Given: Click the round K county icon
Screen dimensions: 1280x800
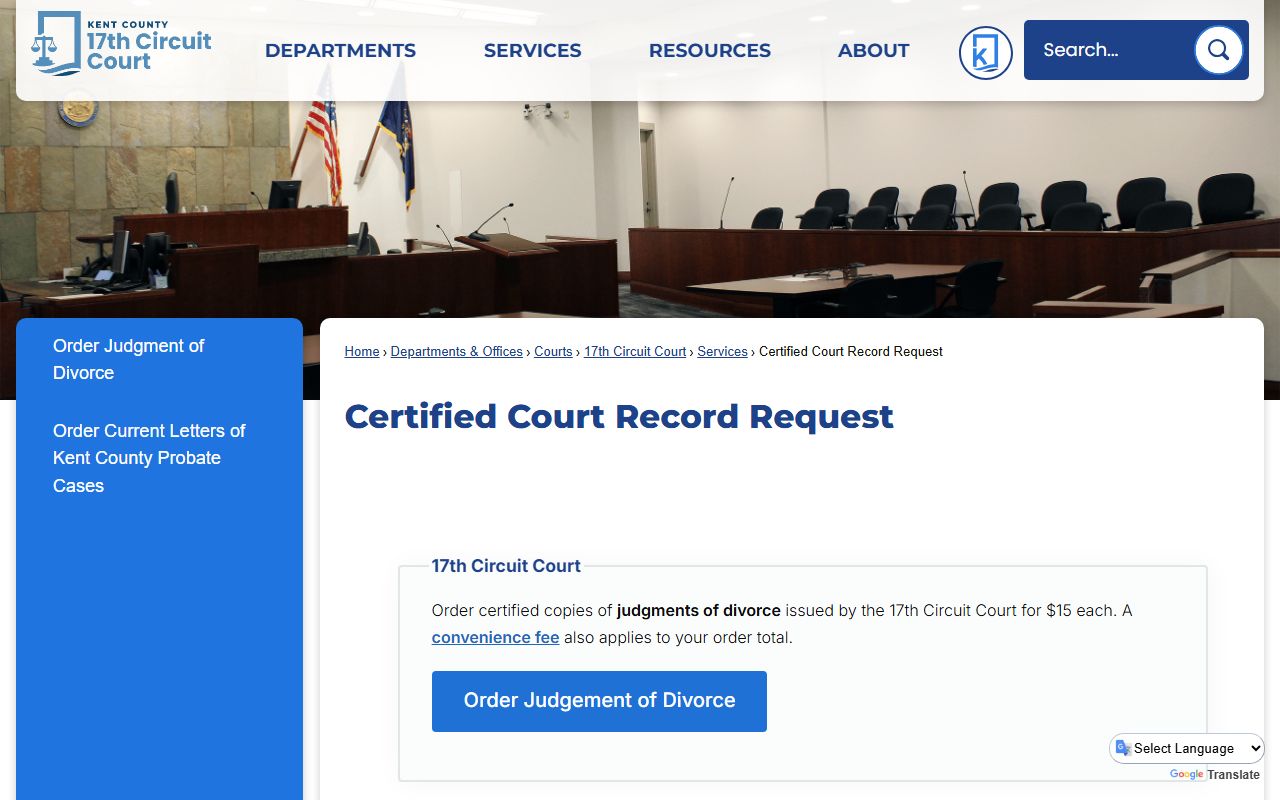Looking at the screenshot, I should click(985, 53).
